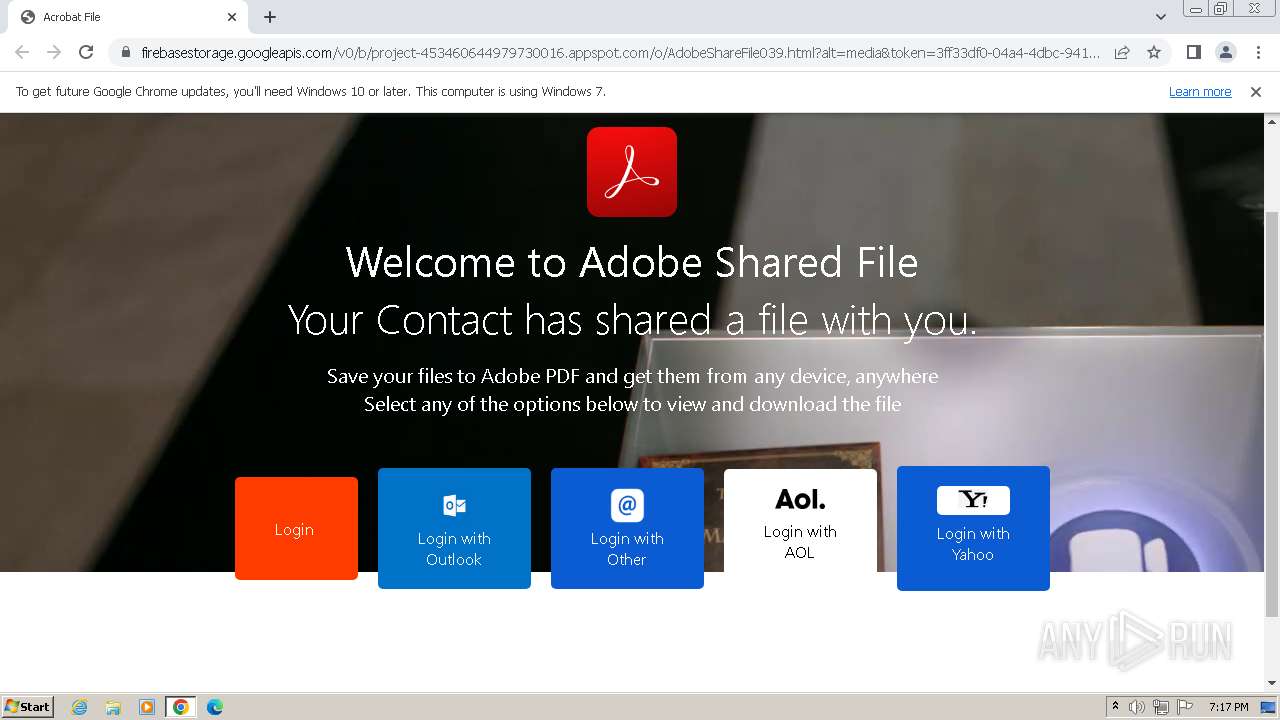View site info lock icon

tap(126, 52)
